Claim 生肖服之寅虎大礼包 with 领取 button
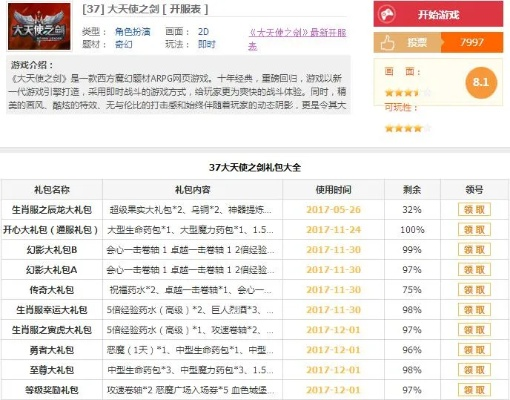The width and height of the screenshot is (510, 400). [x=474, y=330]
